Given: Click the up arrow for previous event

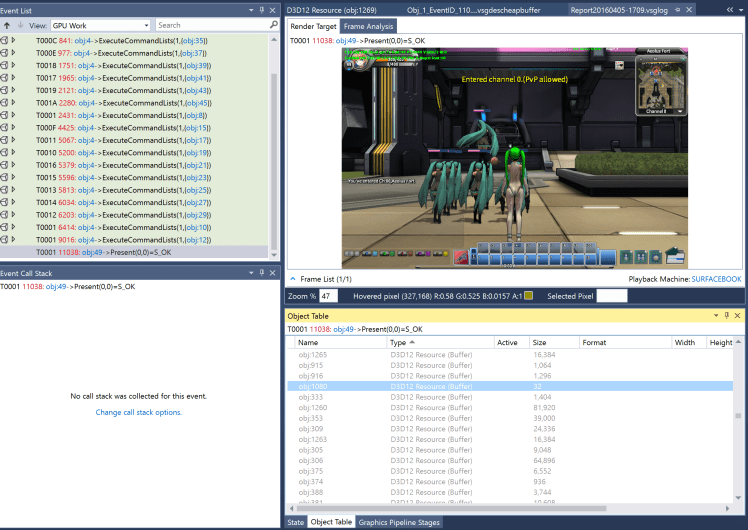Looking at the screenshot, I should (6, 25).
